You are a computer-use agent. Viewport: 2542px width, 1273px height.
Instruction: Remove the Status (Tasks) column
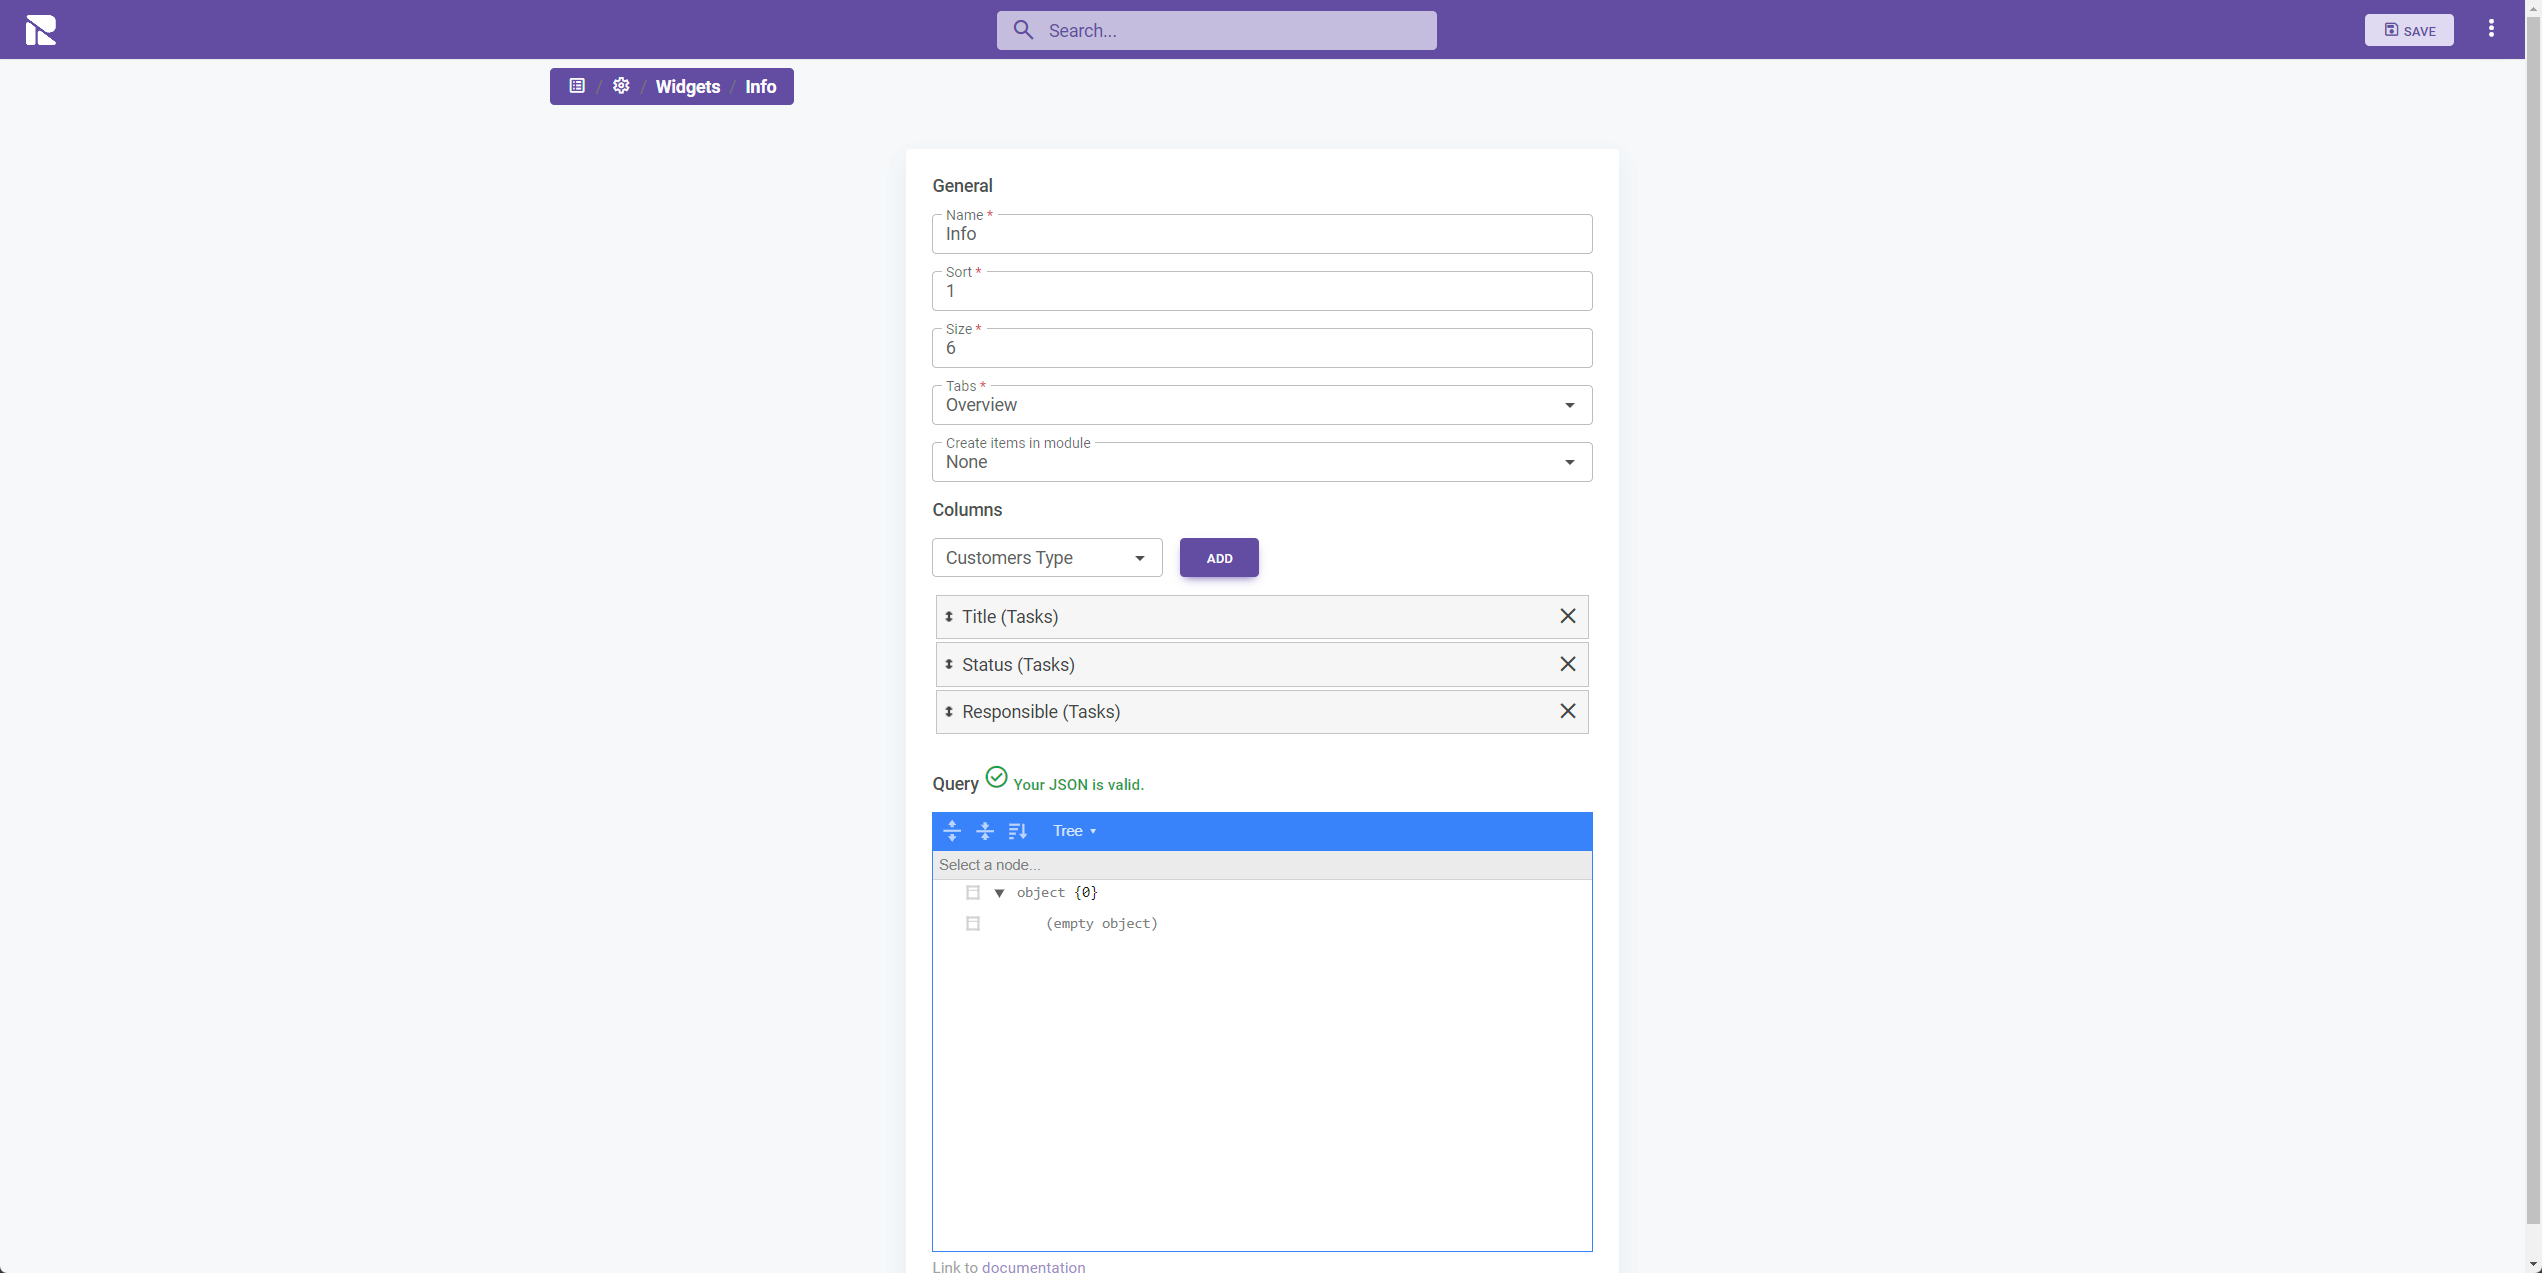click(x=1568, y=664)
